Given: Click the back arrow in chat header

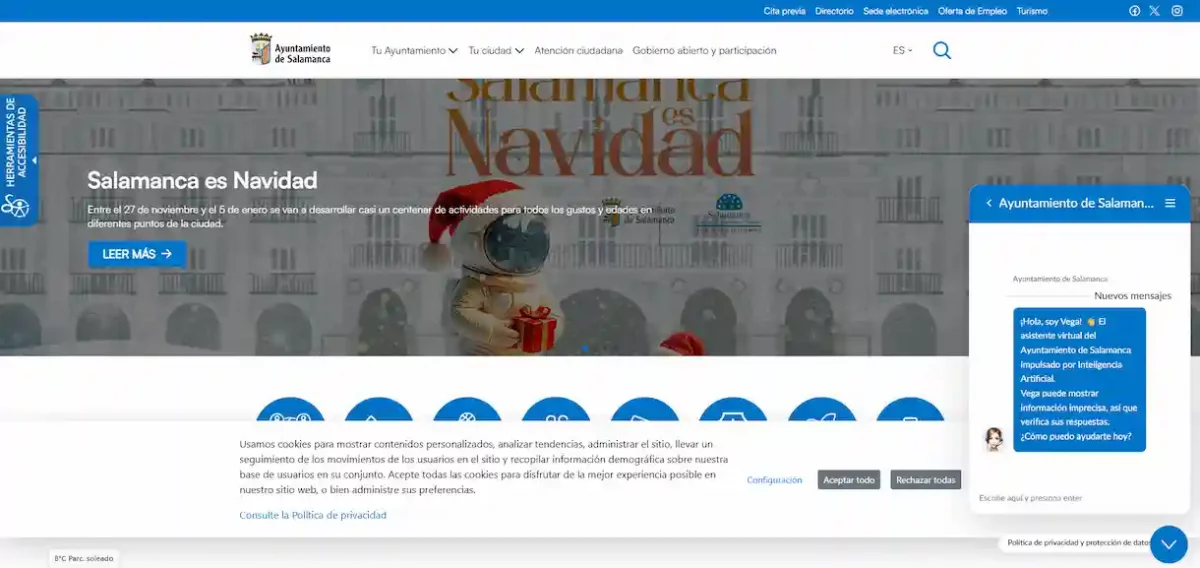Looking at the screenshot, I should pos(989,203).
